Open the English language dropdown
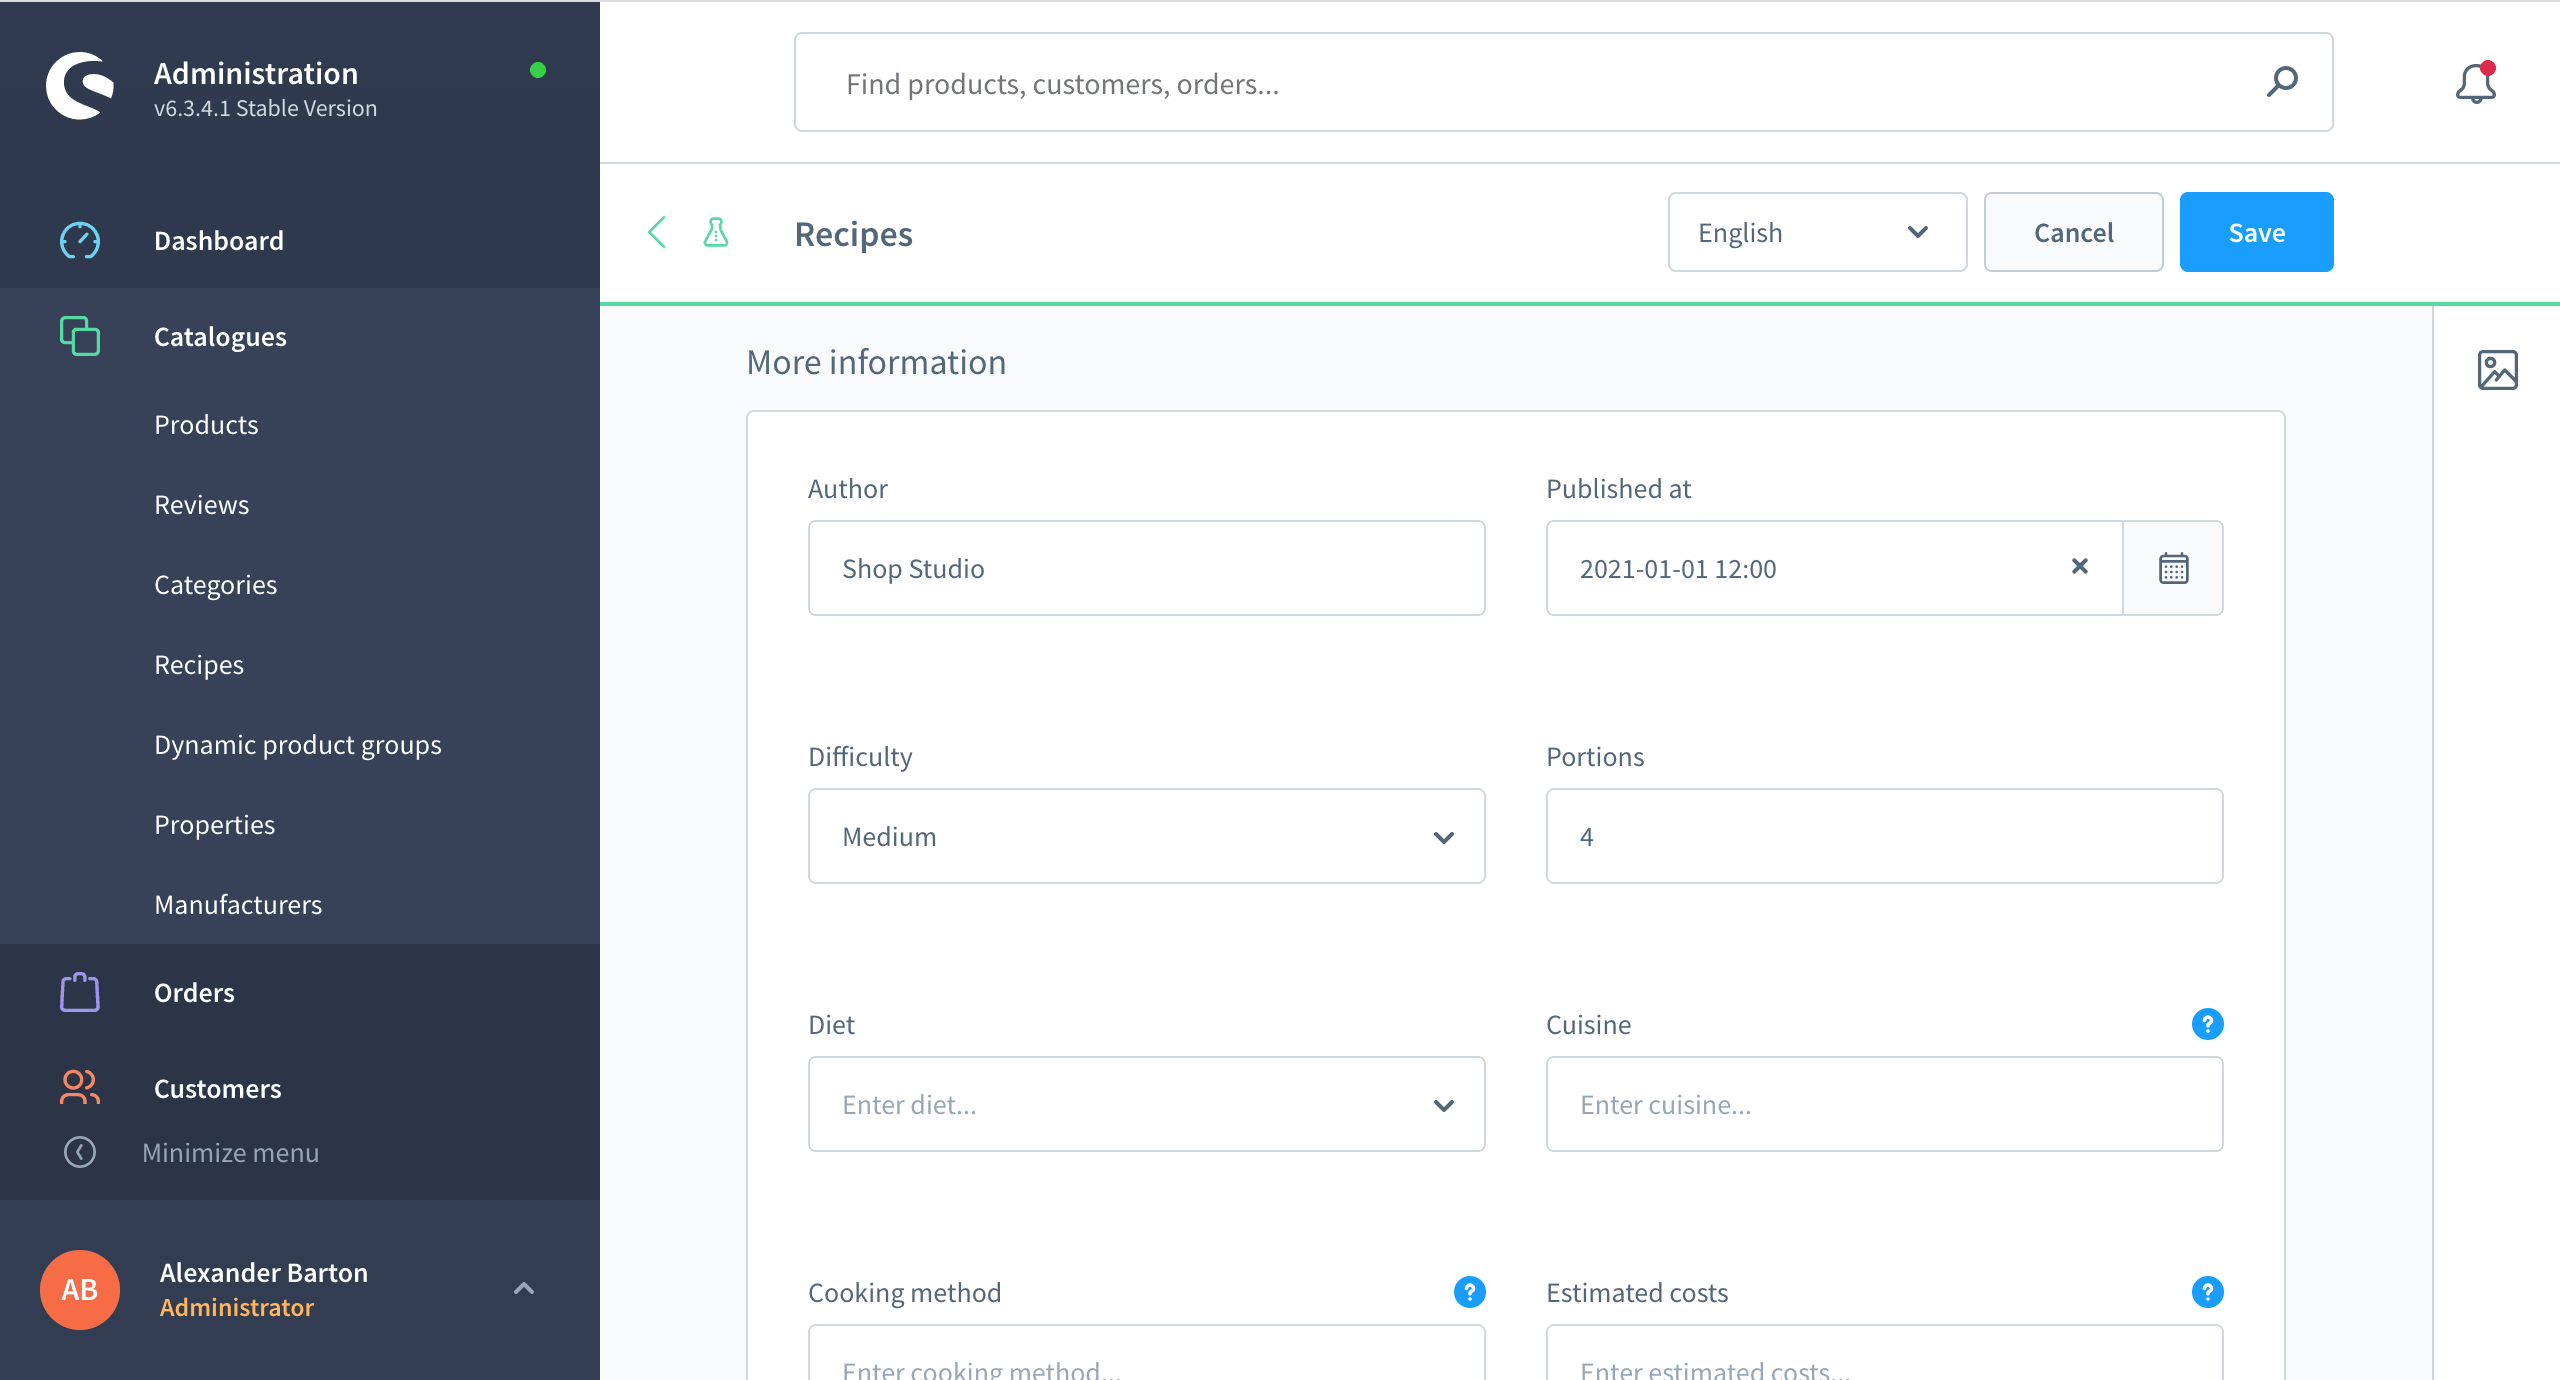The image size is (2560, 1380). pos(1816,232)
